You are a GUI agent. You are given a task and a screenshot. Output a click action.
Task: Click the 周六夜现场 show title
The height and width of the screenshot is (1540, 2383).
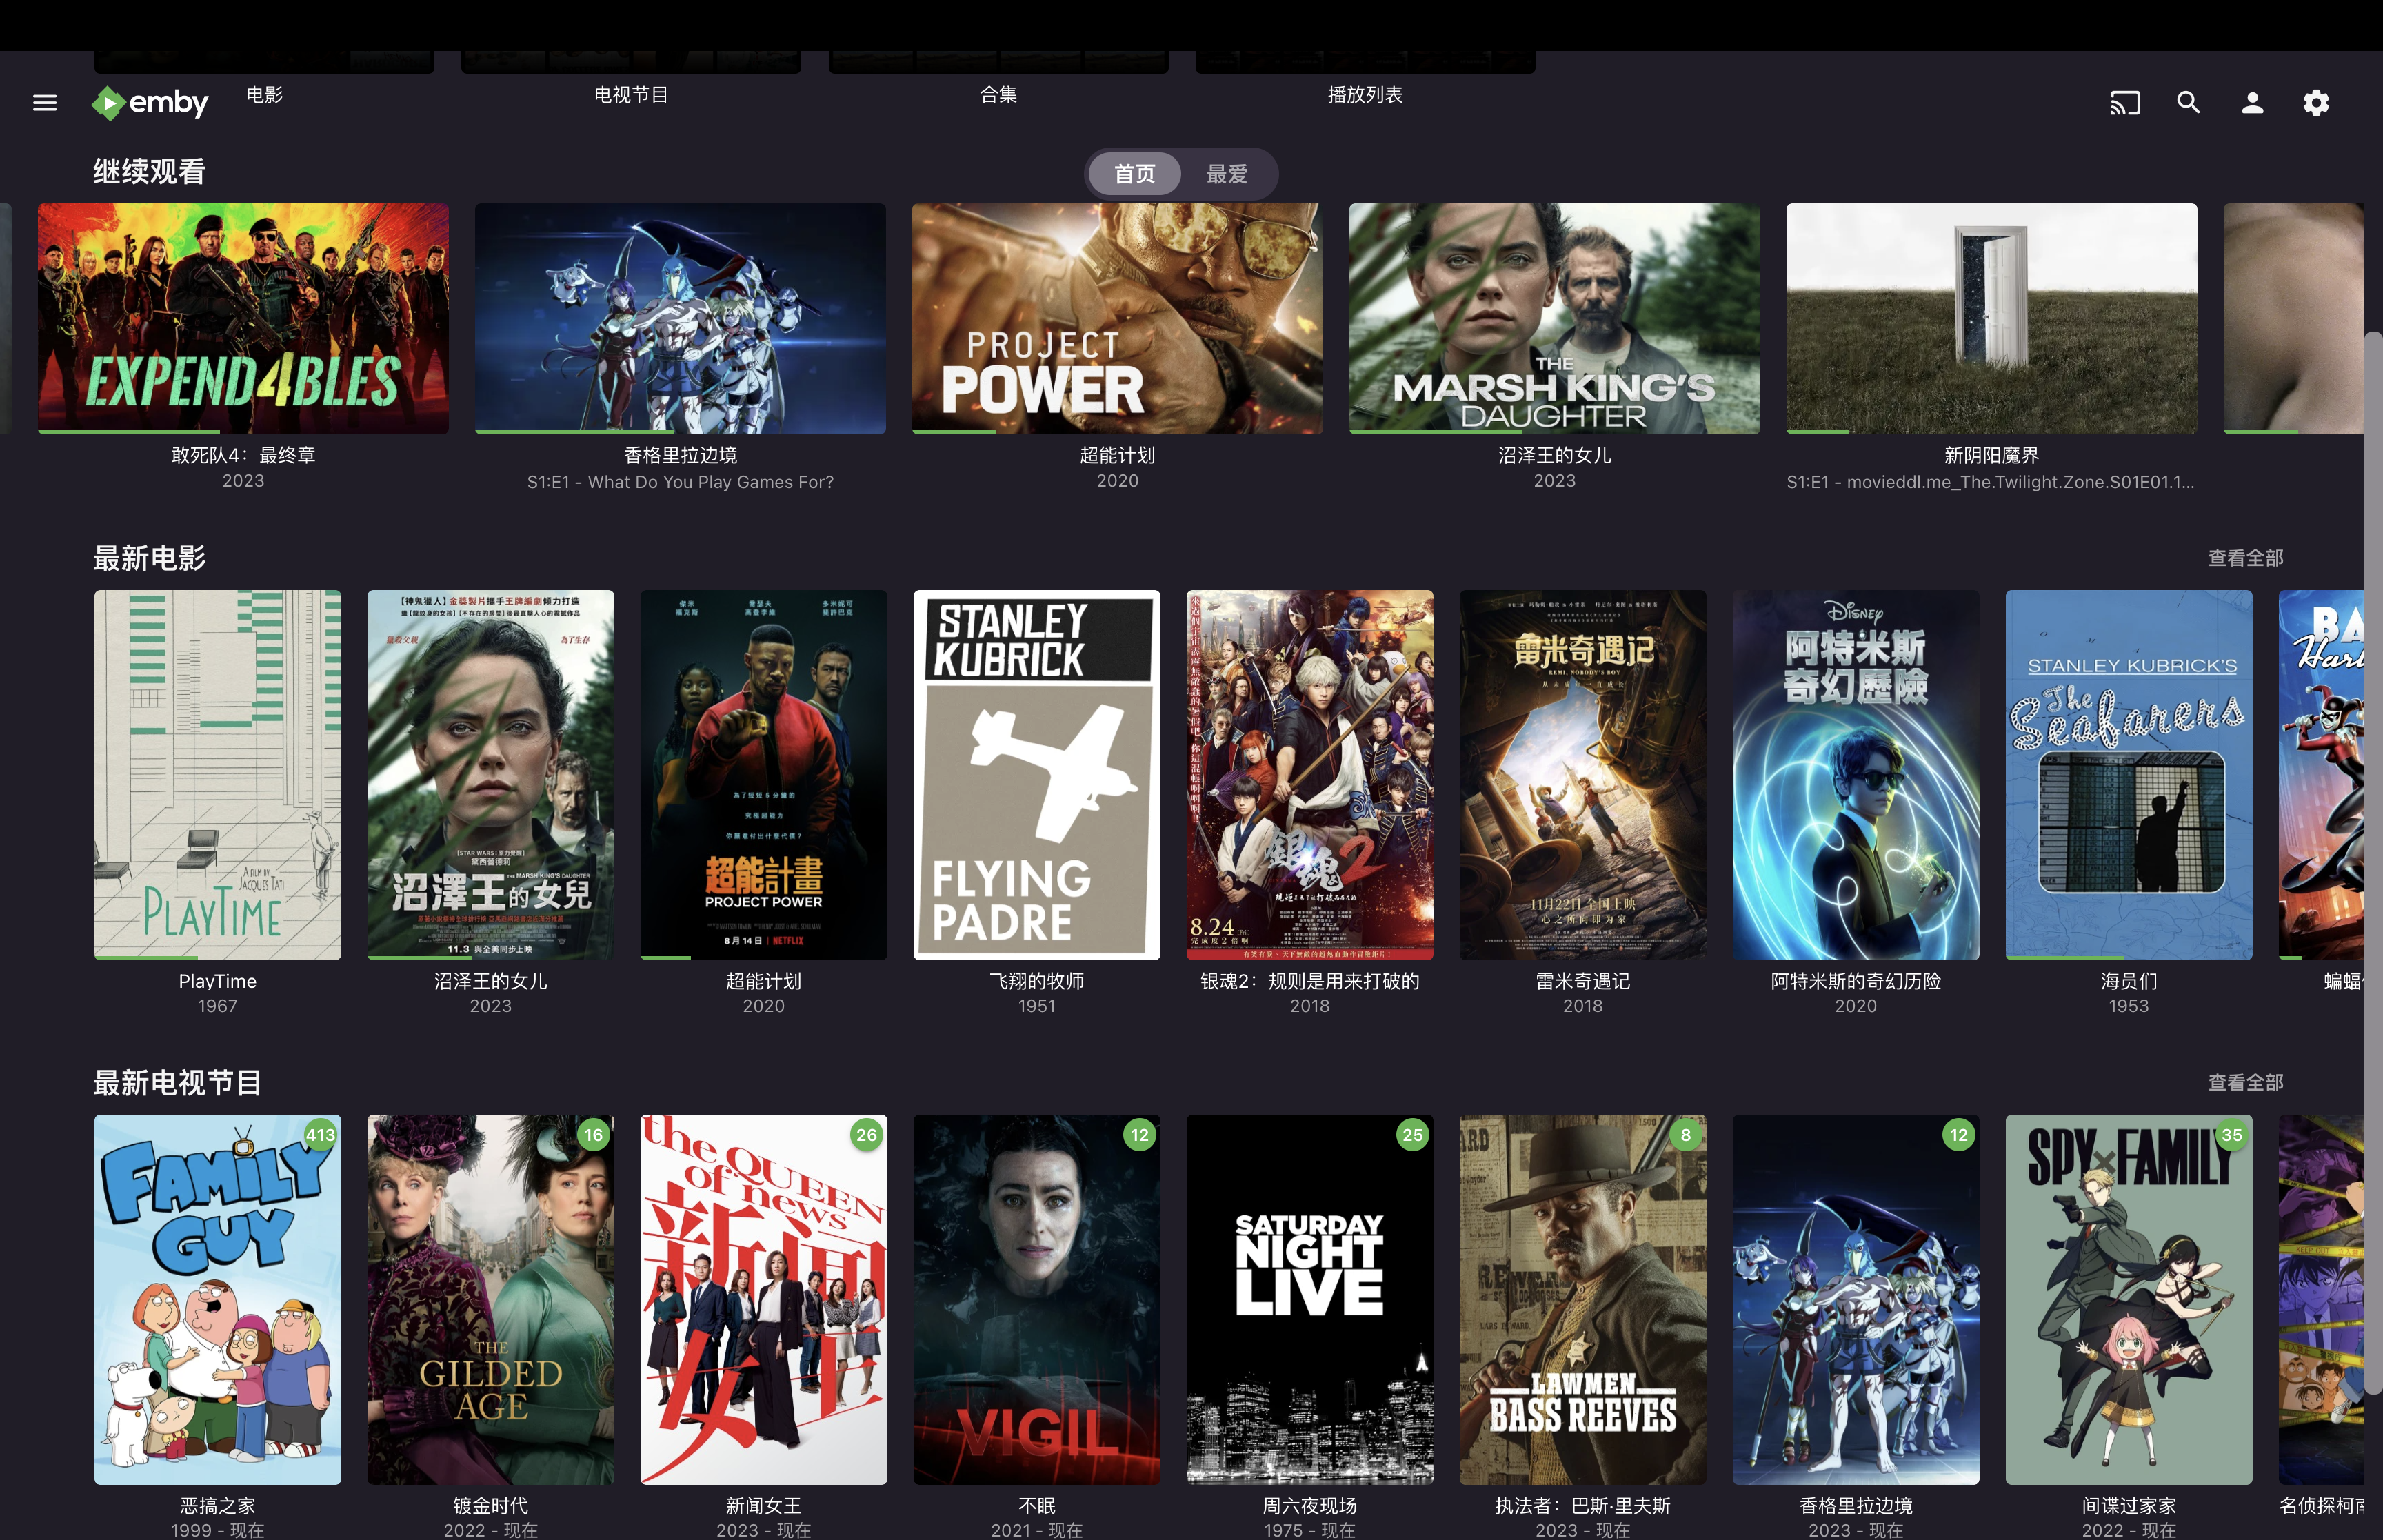(x=1310, y=1506)
